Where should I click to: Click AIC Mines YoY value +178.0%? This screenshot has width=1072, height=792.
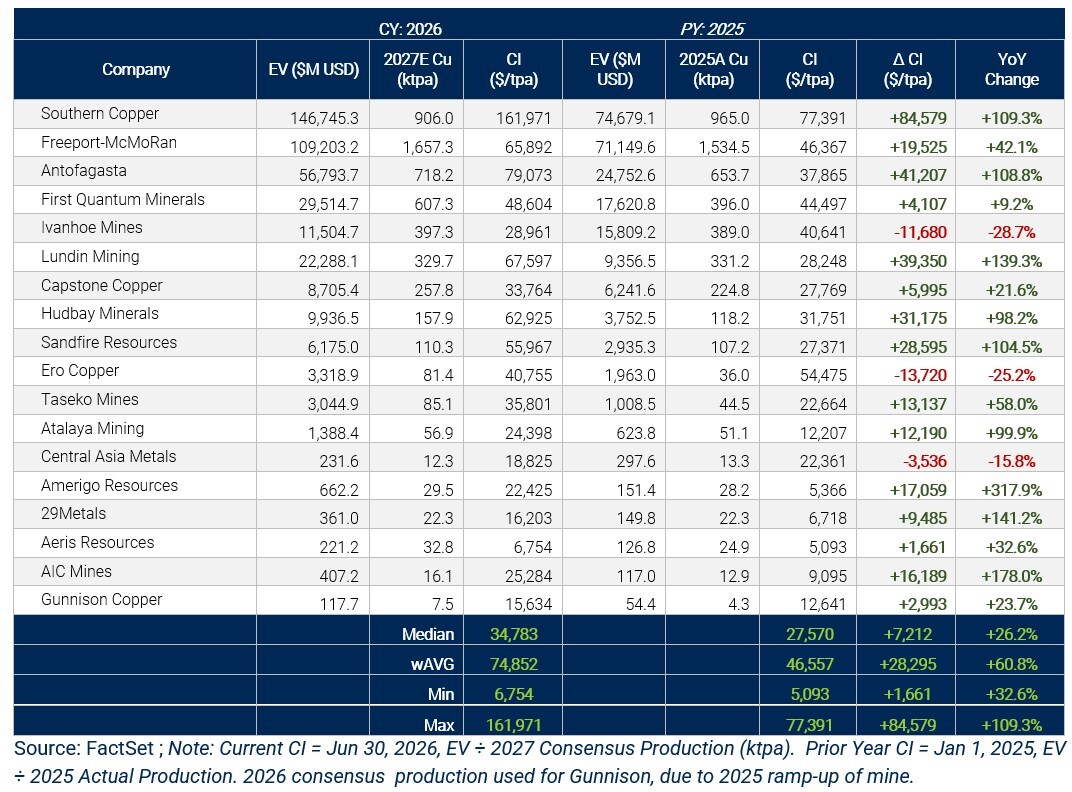[1012, 576]
